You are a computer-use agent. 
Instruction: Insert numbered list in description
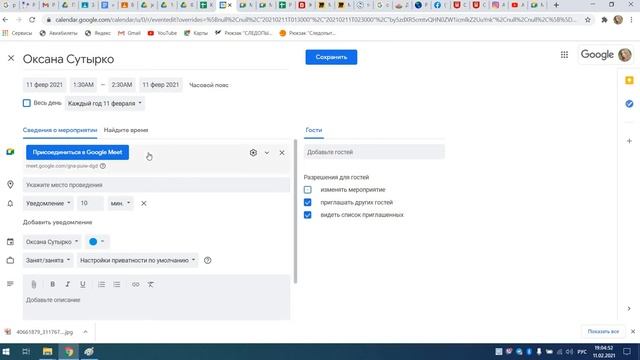(x=101, y=284)
